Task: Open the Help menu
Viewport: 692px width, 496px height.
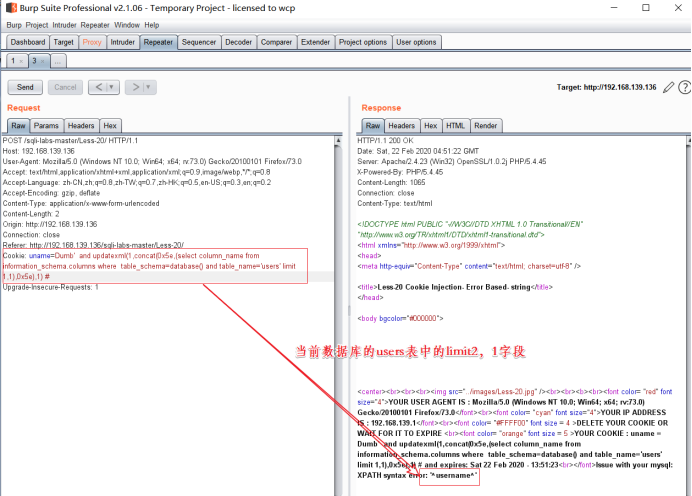Action: pos(152,25)
